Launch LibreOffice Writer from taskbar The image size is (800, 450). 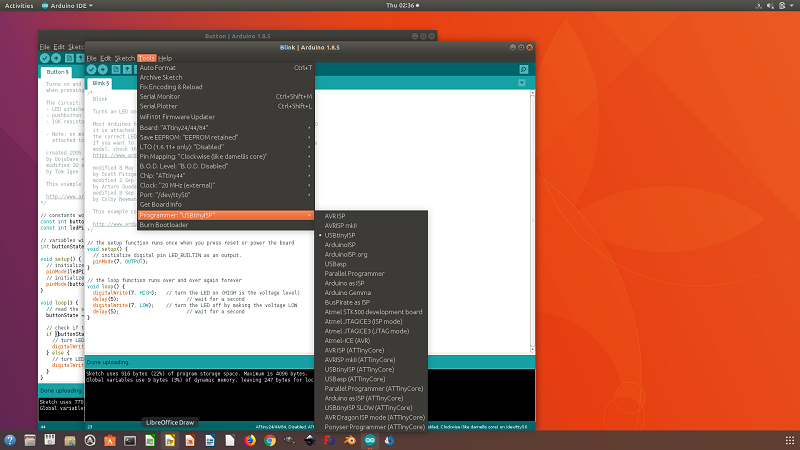[x=210, y=440]
